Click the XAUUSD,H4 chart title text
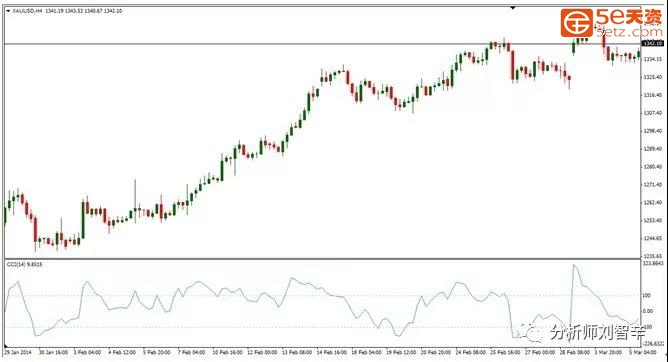 27,11
